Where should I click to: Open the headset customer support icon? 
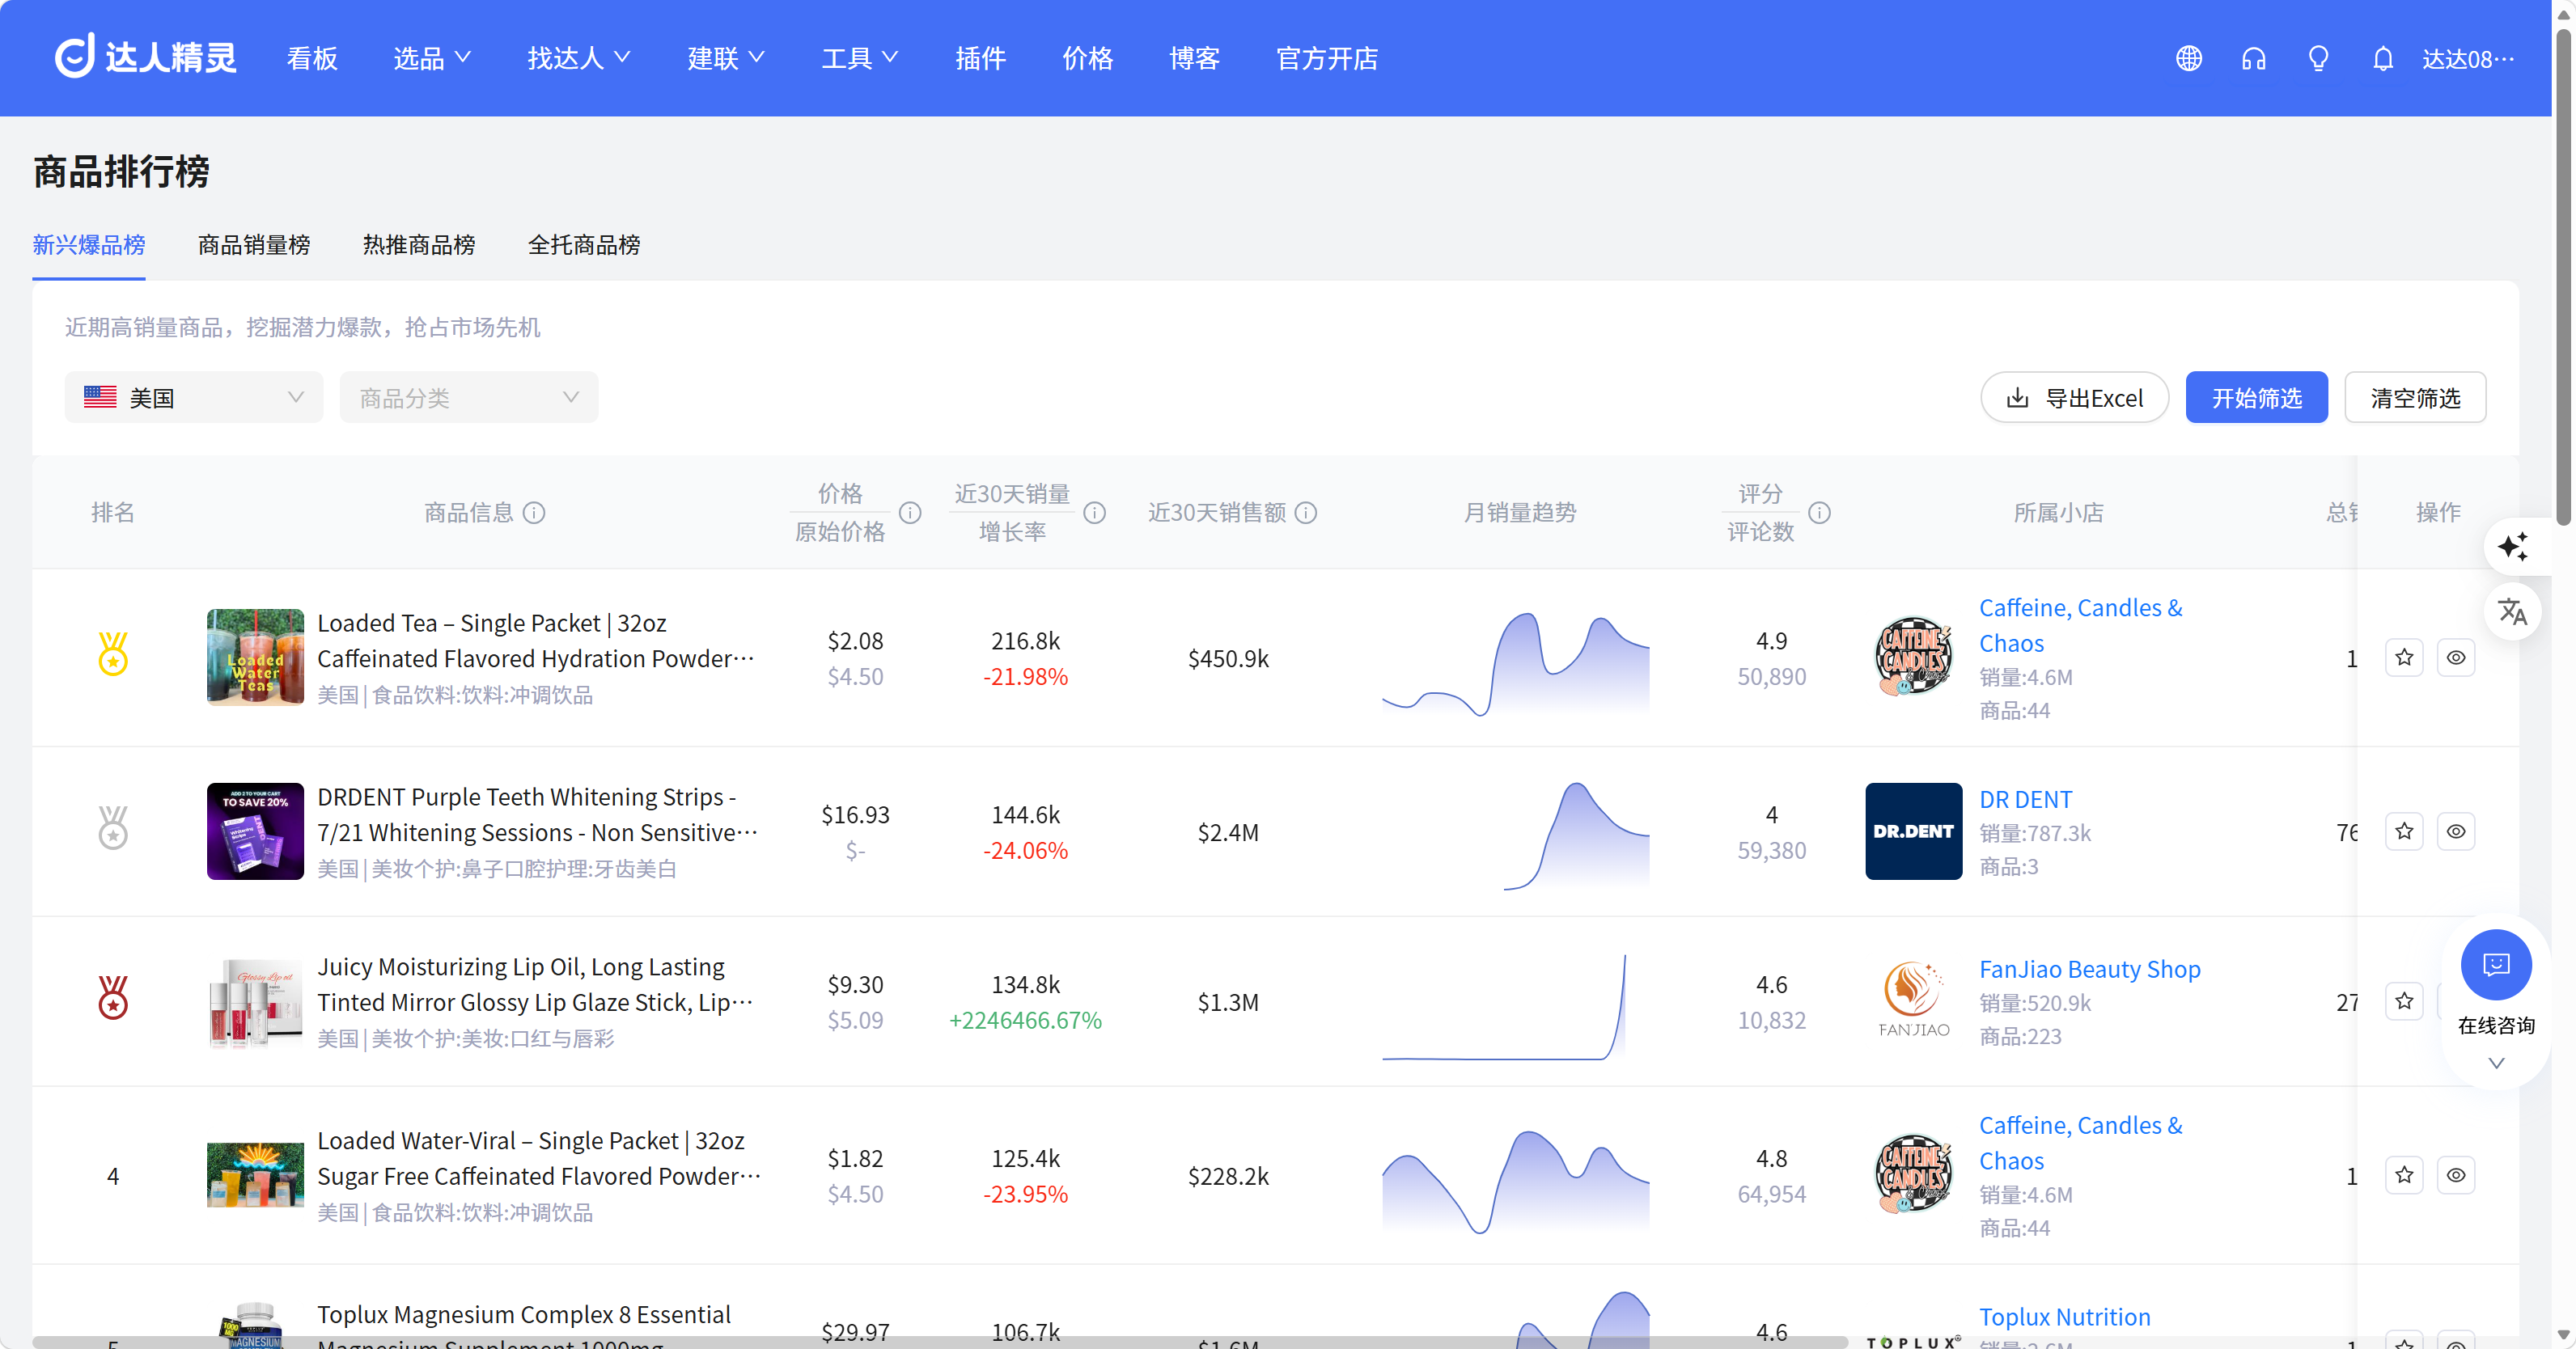tap(2253, 58)
